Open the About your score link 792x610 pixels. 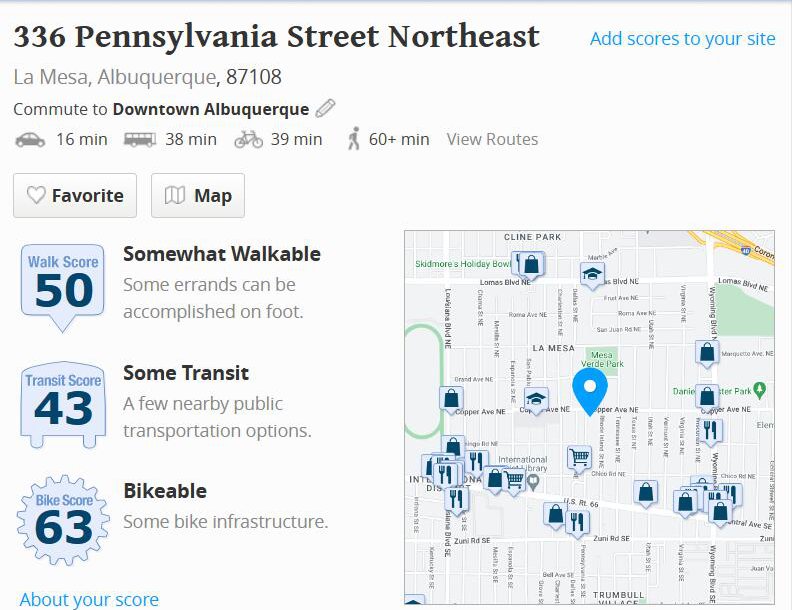pyautogui.click(x=89, y=599)
